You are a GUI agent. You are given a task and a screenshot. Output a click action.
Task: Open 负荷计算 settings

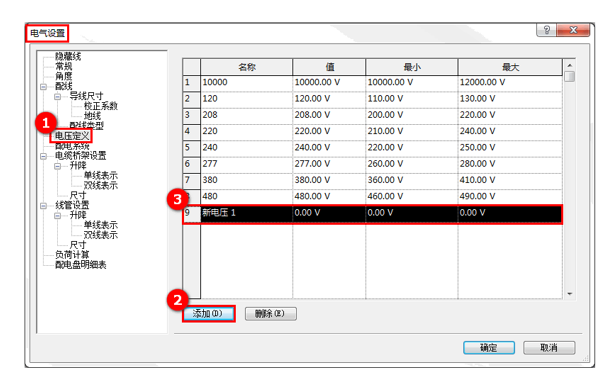(72, 255)
